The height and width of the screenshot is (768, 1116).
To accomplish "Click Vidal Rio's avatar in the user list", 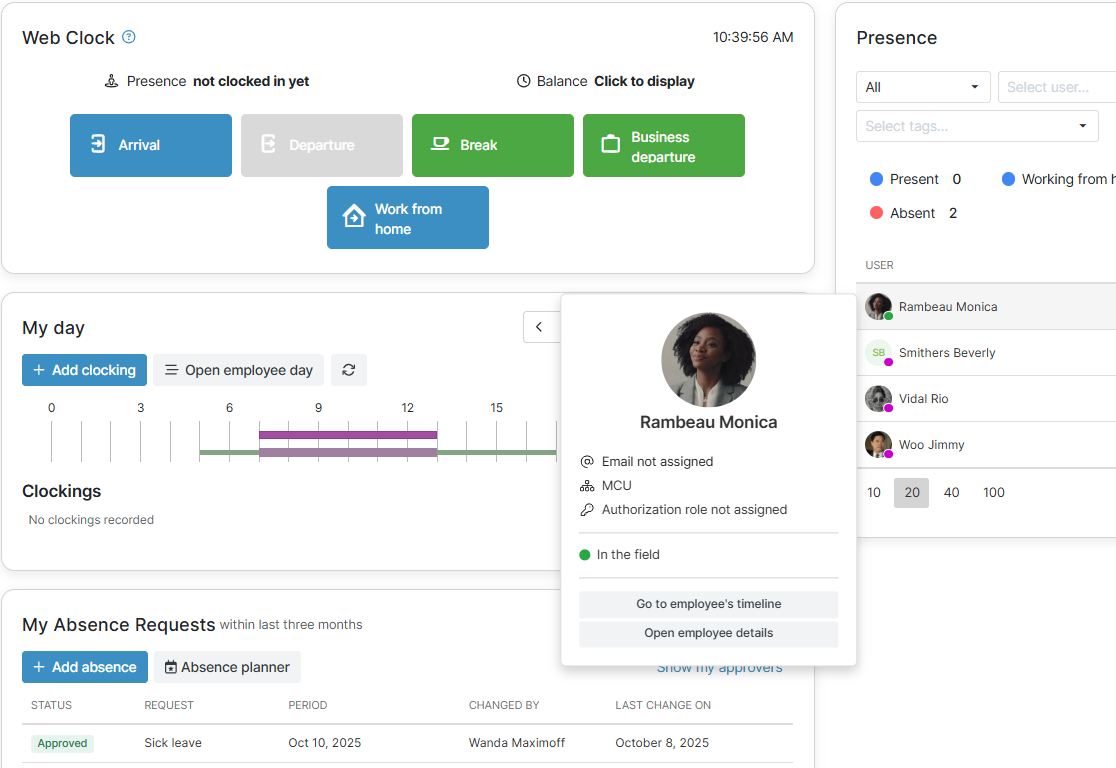I will (x=878, y=399).
